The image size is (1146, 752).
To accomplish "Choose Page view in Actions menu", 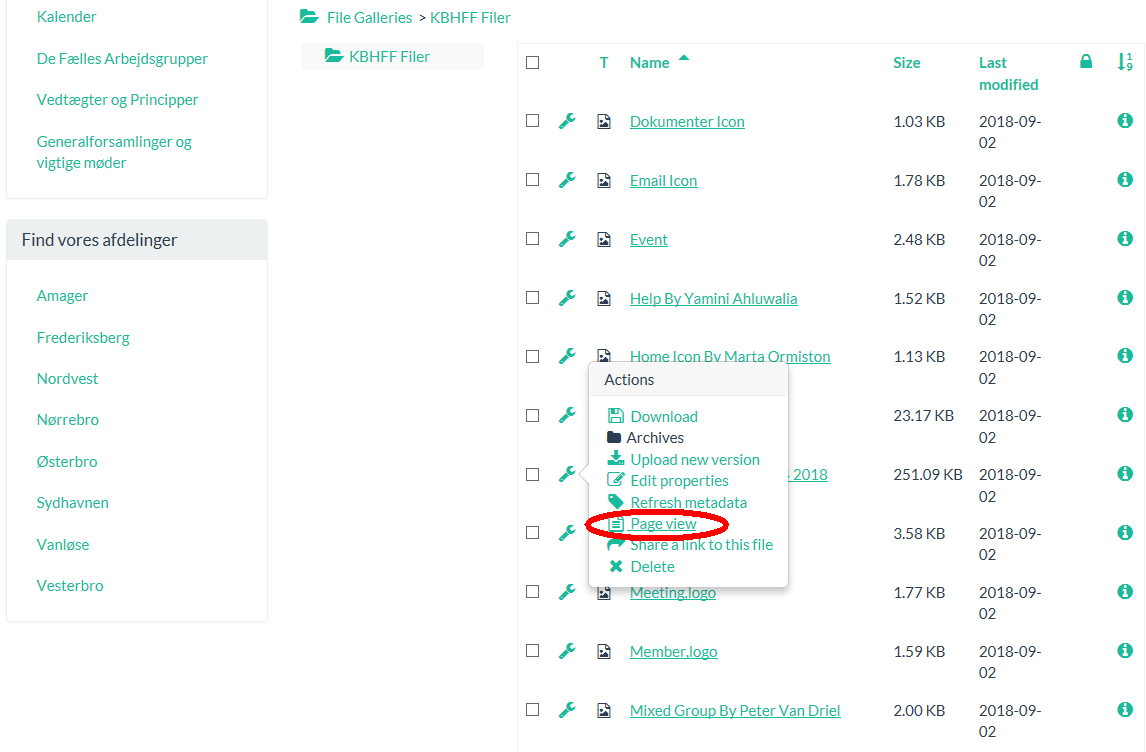I will pyautogui.click(x=663, y=524).
